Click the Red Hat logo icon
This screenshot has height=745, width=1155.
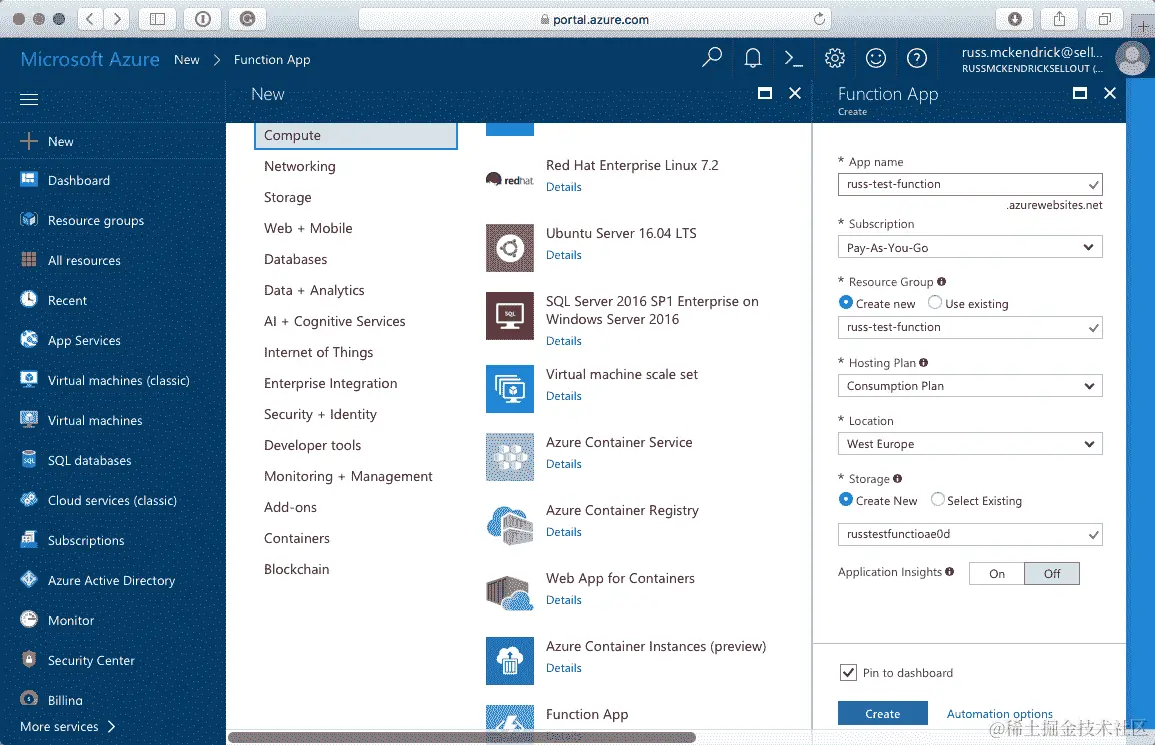510,179
